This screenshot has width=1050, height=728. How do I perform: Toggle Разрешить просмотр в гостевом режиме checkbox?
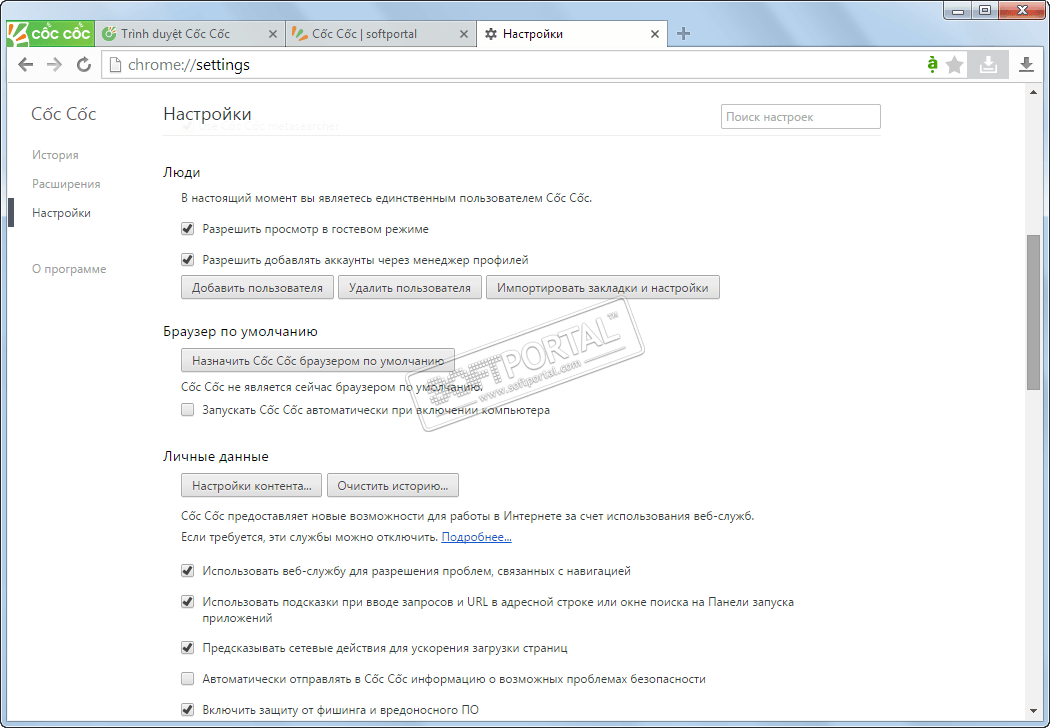pyautogui.click(x=188, y=229)
